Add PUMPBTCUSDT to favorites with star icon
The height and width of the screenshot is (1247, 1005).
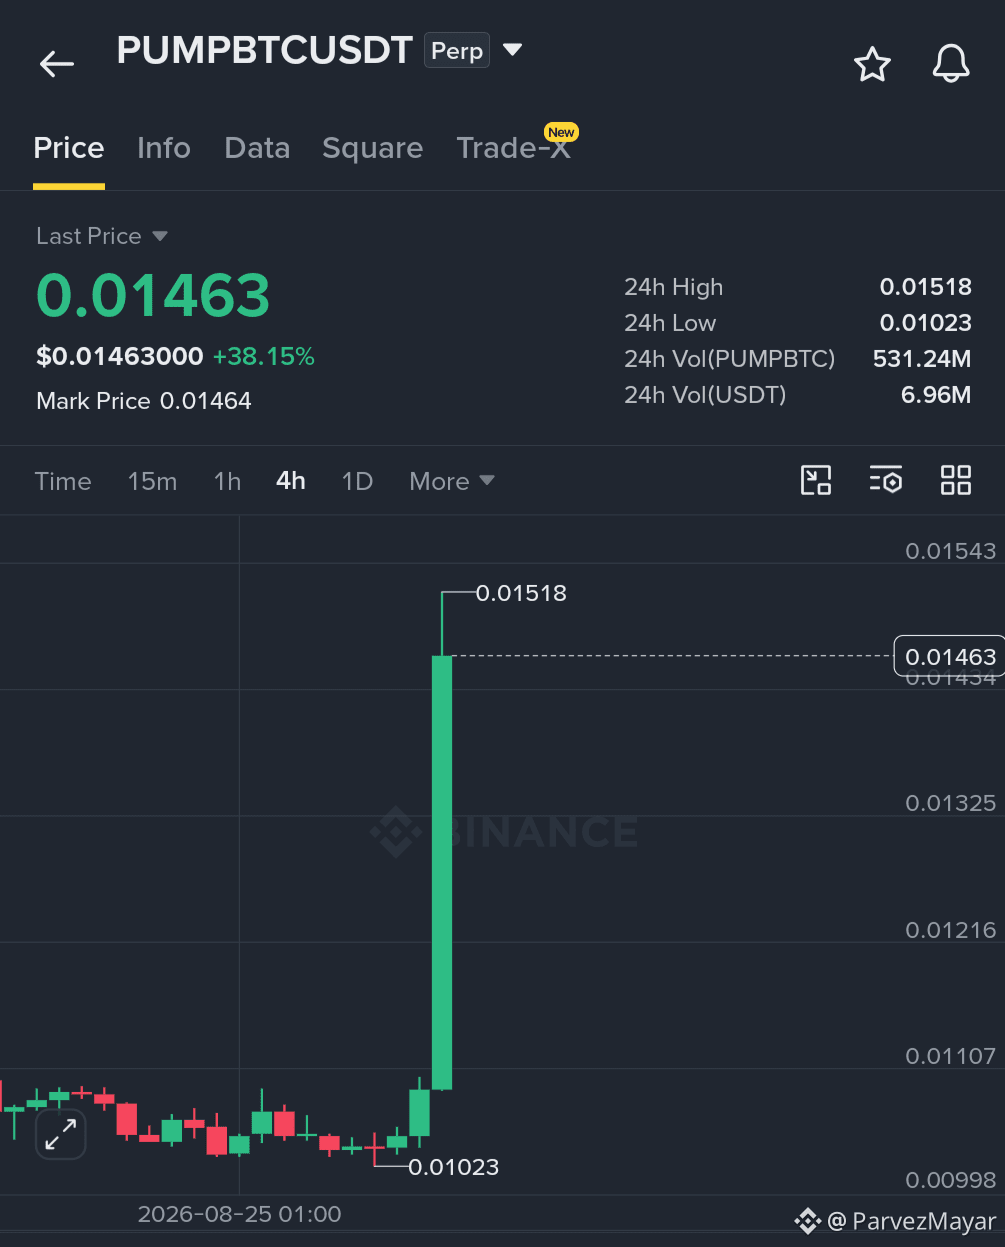click(872, 64)
